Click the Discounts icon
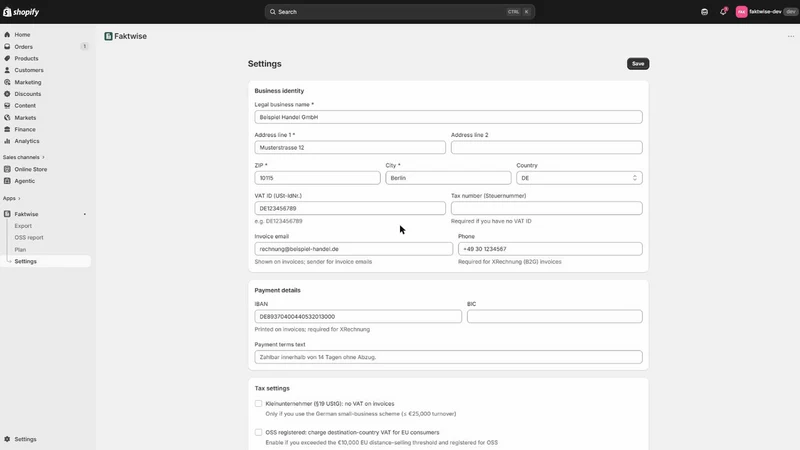Screen dimensions: 800x450 (x=7, y=94)
